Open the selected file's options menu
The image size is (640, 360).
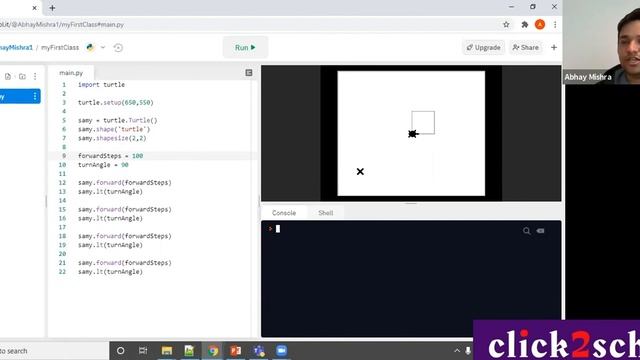[x=35, y=96]
